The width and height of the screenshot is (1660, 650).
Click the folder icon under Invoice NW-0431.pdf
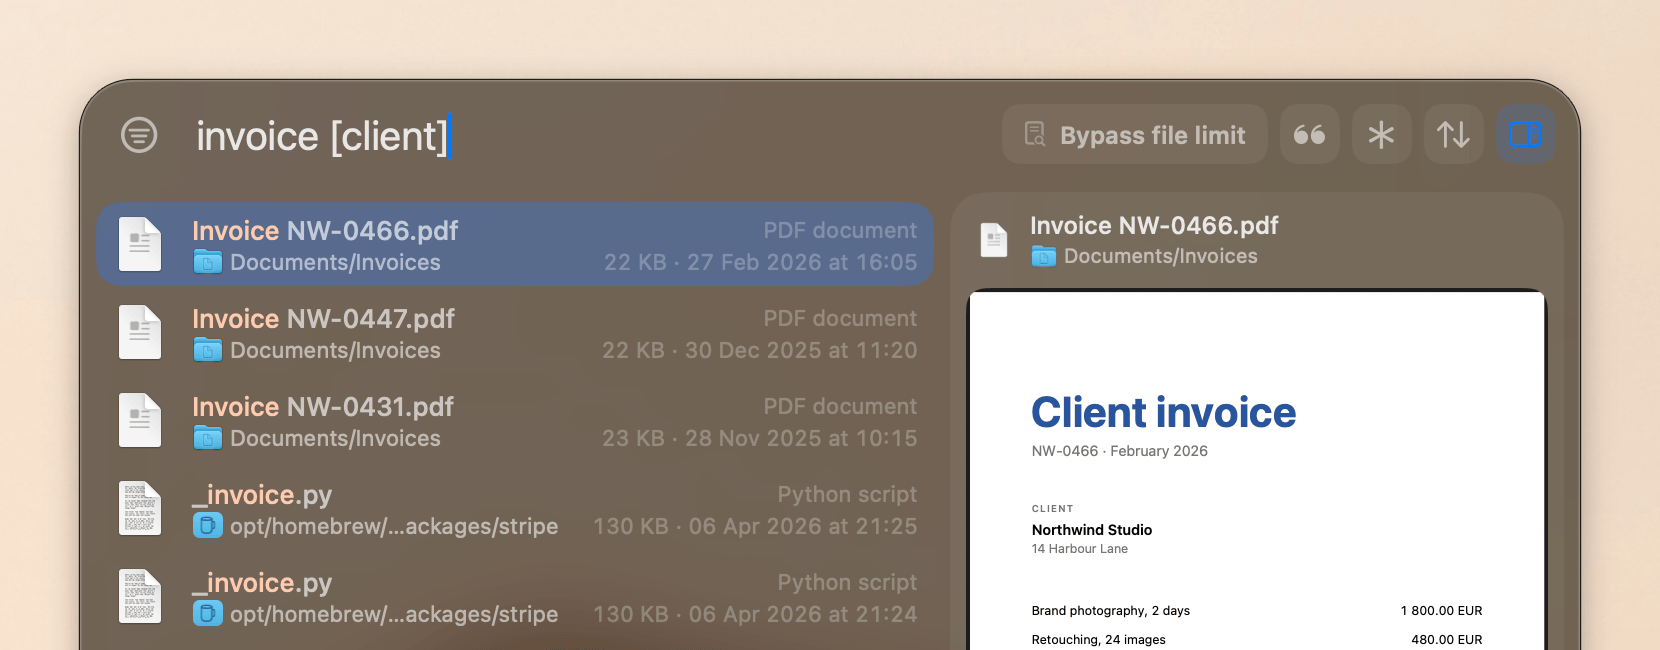point(208,439)
